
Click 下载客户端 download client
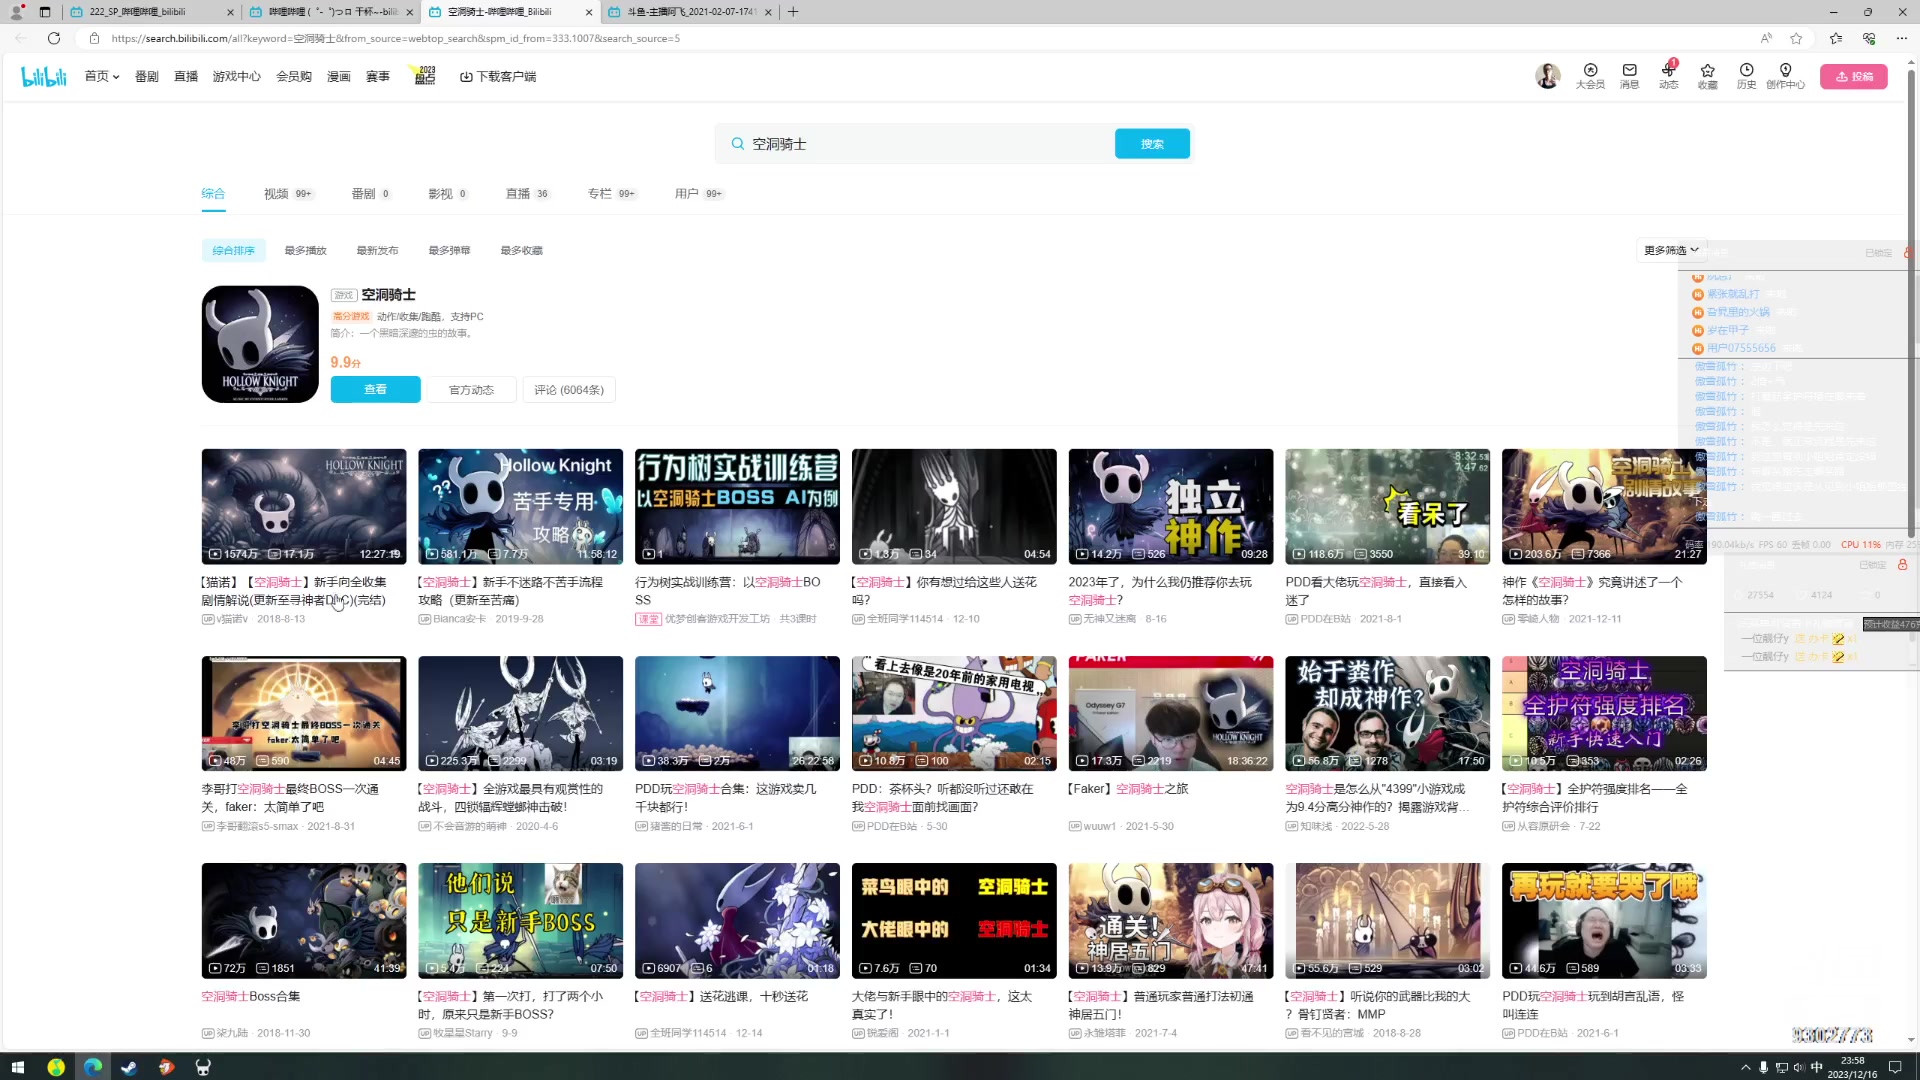click(498, 76)
